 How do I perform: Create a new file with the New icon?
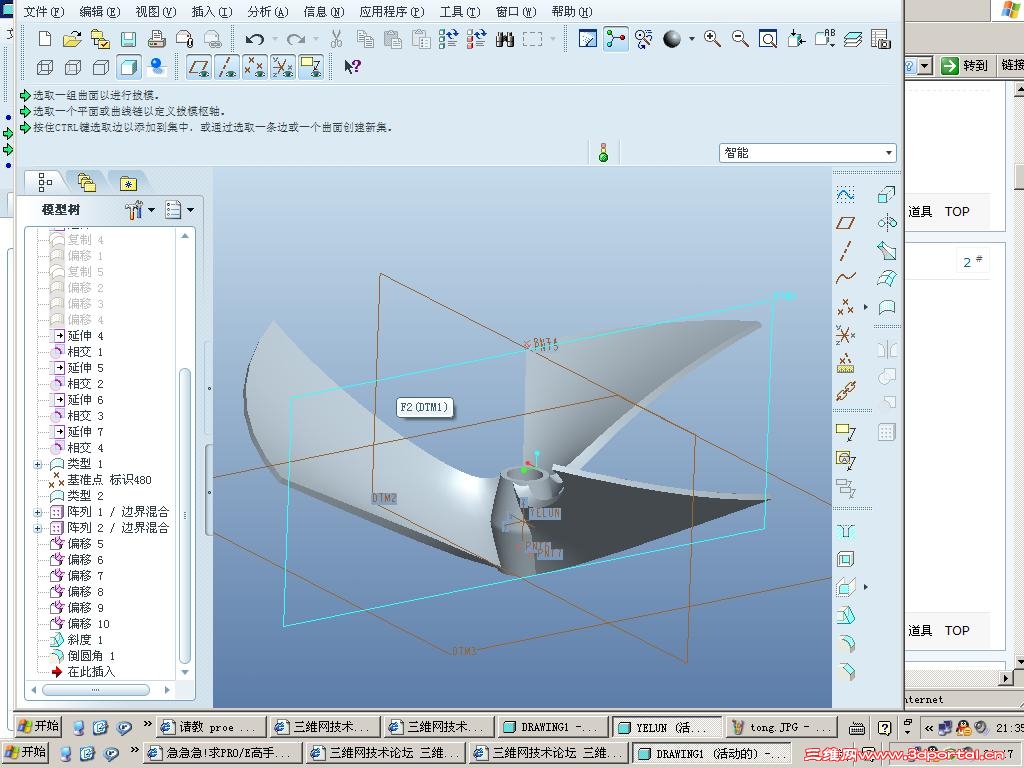pyautogui.click(x=44, y=39)
